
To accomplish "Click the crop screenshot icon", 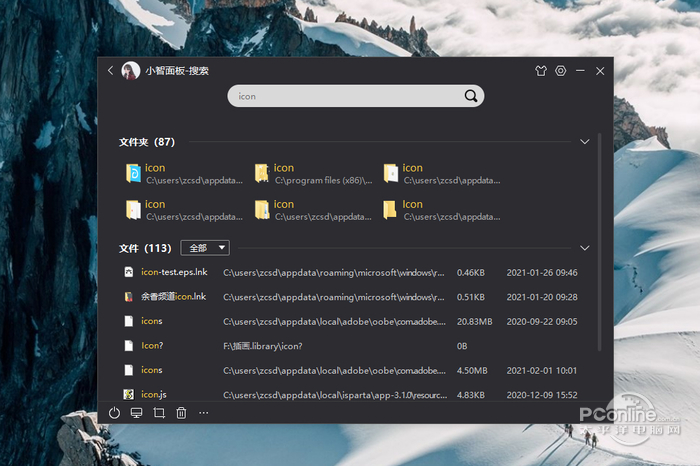I will (159, 413).
